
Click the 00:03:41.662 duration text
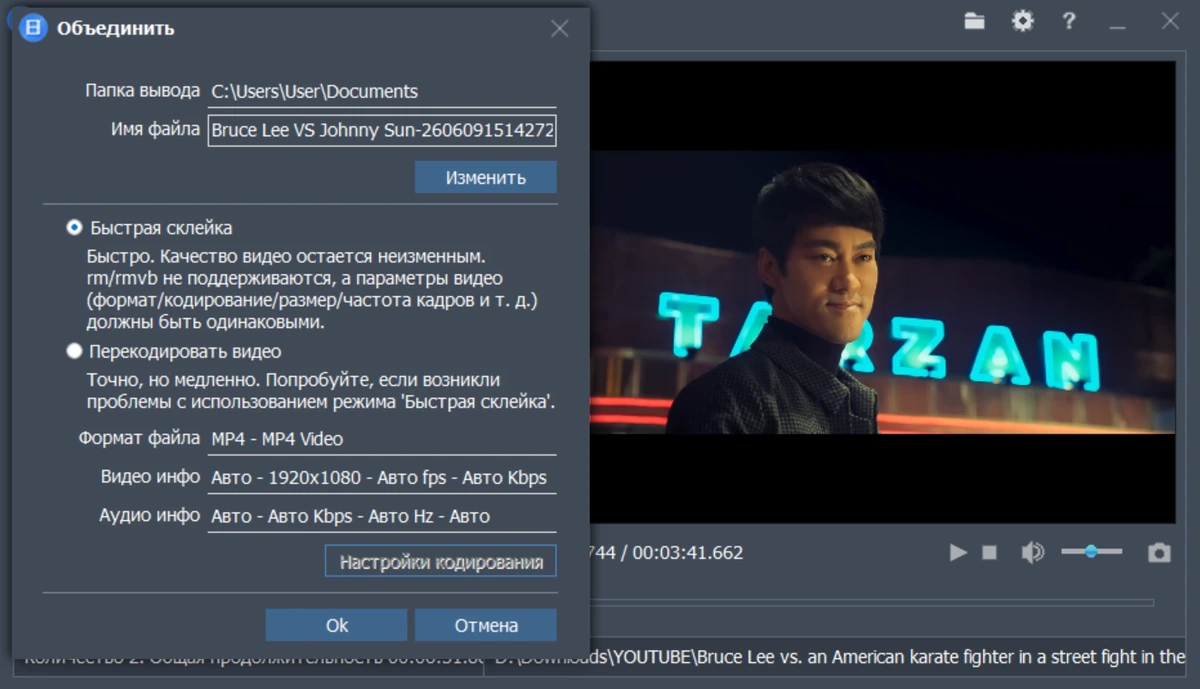click(688, 553)
